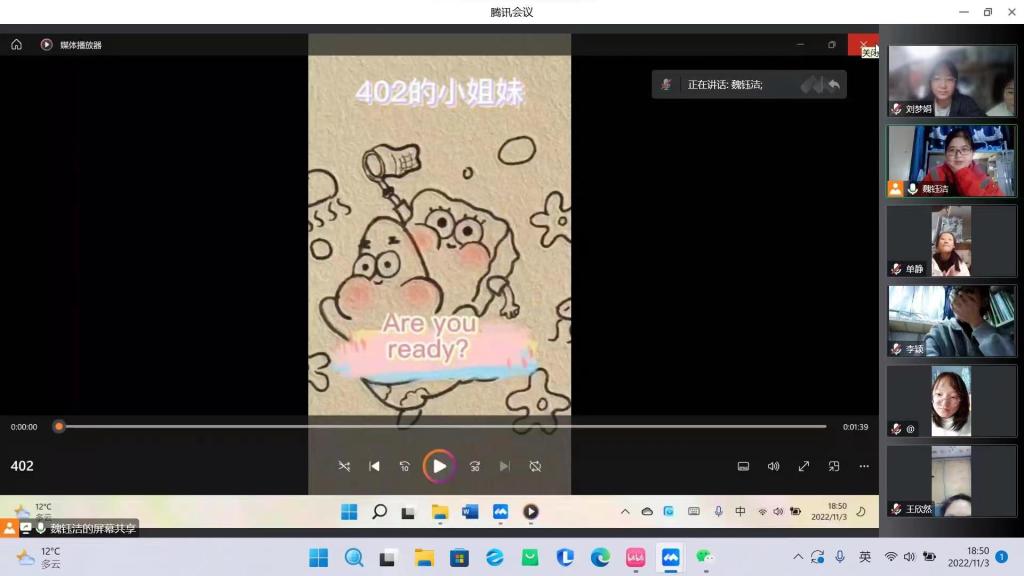The width and height of the screenshot is (1024, 576).
Task: Toggle the 英 input language indicator
Action: click(x=865, y=557)
